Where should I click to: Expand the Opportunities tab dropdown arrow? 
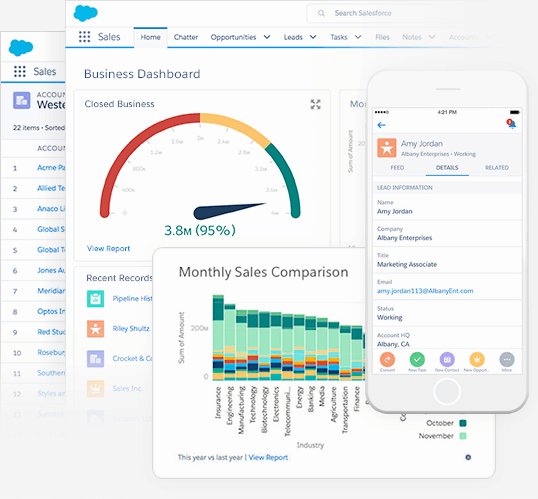(267, 37)
